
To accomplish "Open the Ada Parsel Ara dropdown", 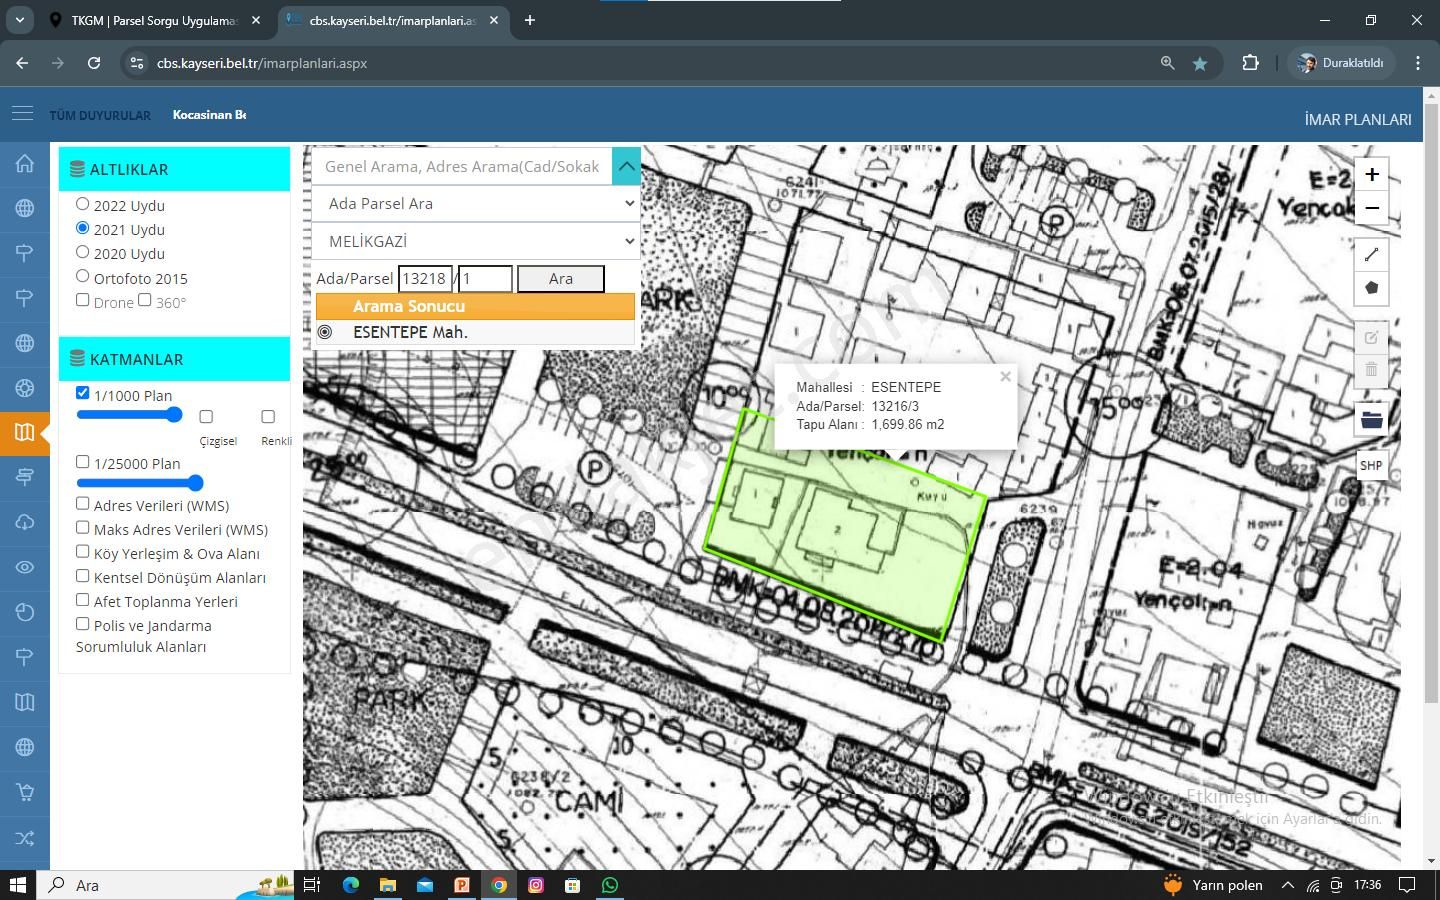I will click(x=476, y=203).
